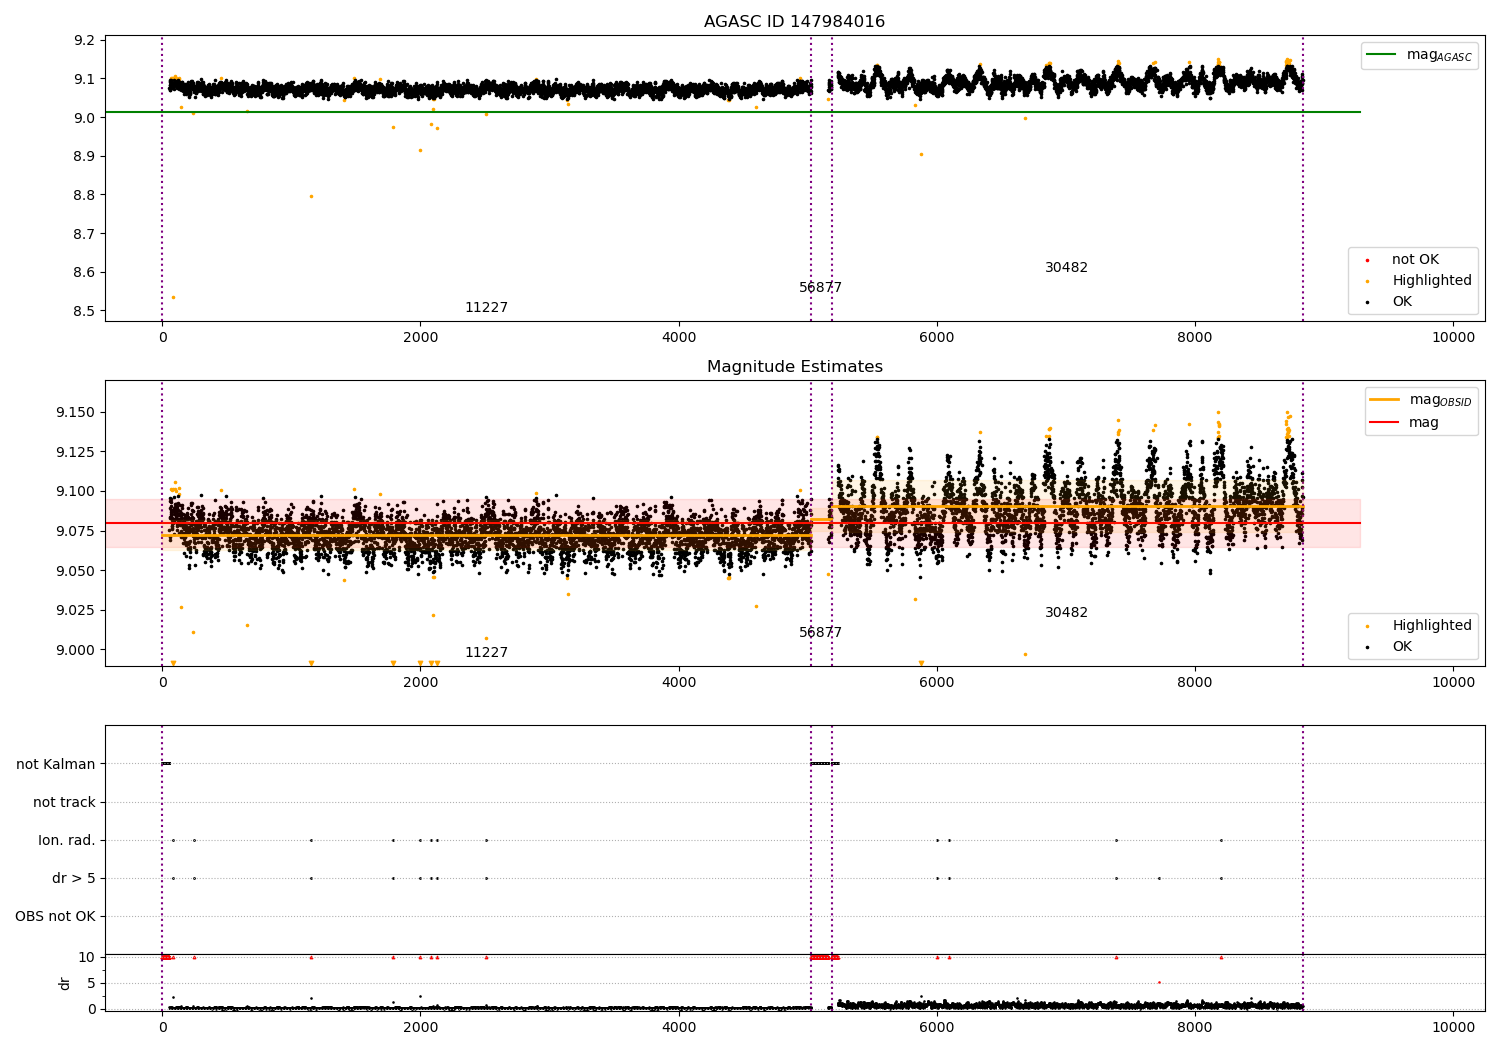Click "not OK" legend entry in top plot
Image resolution: width=1500 pixels, height=1050 pixels.
coord(1415,260)
